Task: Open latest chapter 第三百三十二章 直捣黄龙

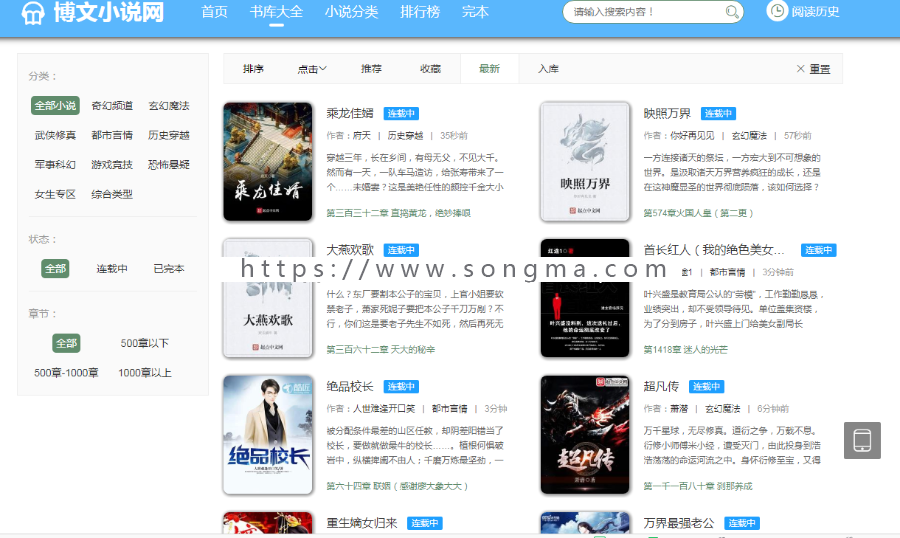Action: click(x=398, y=213)
